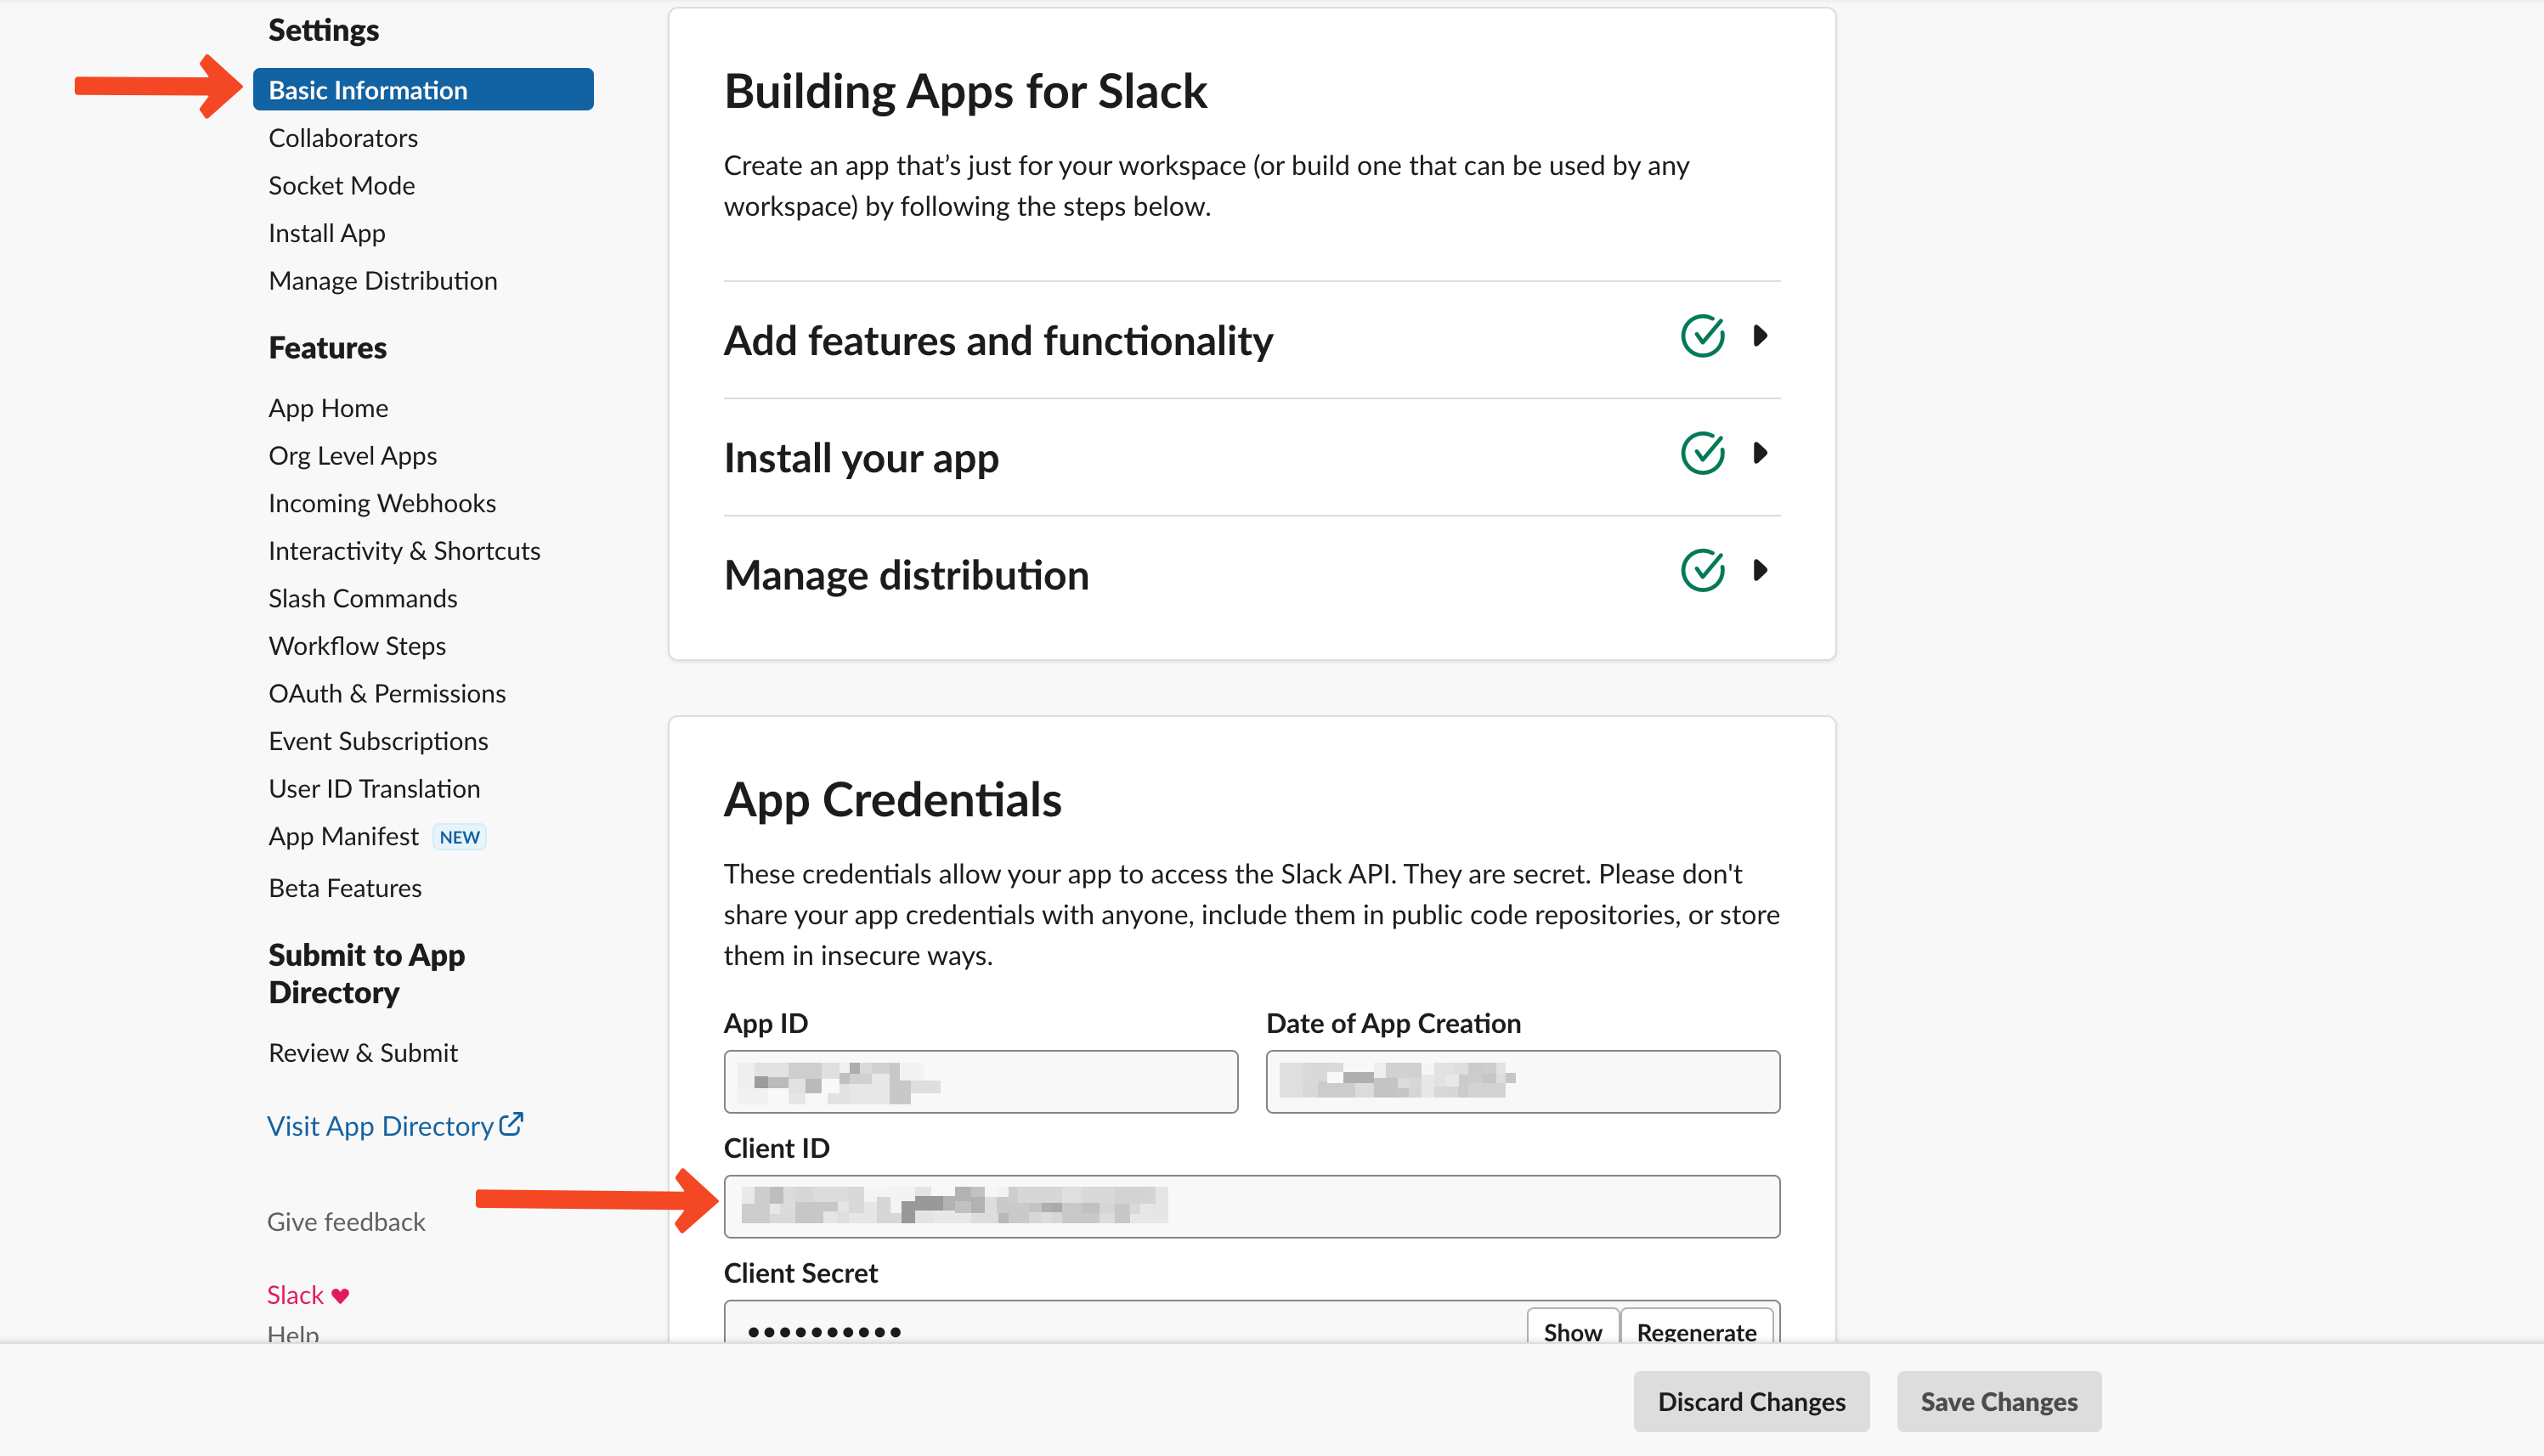Go to OAuth & Permissions
The image size is (2544, 1456).
click(387, 693)
